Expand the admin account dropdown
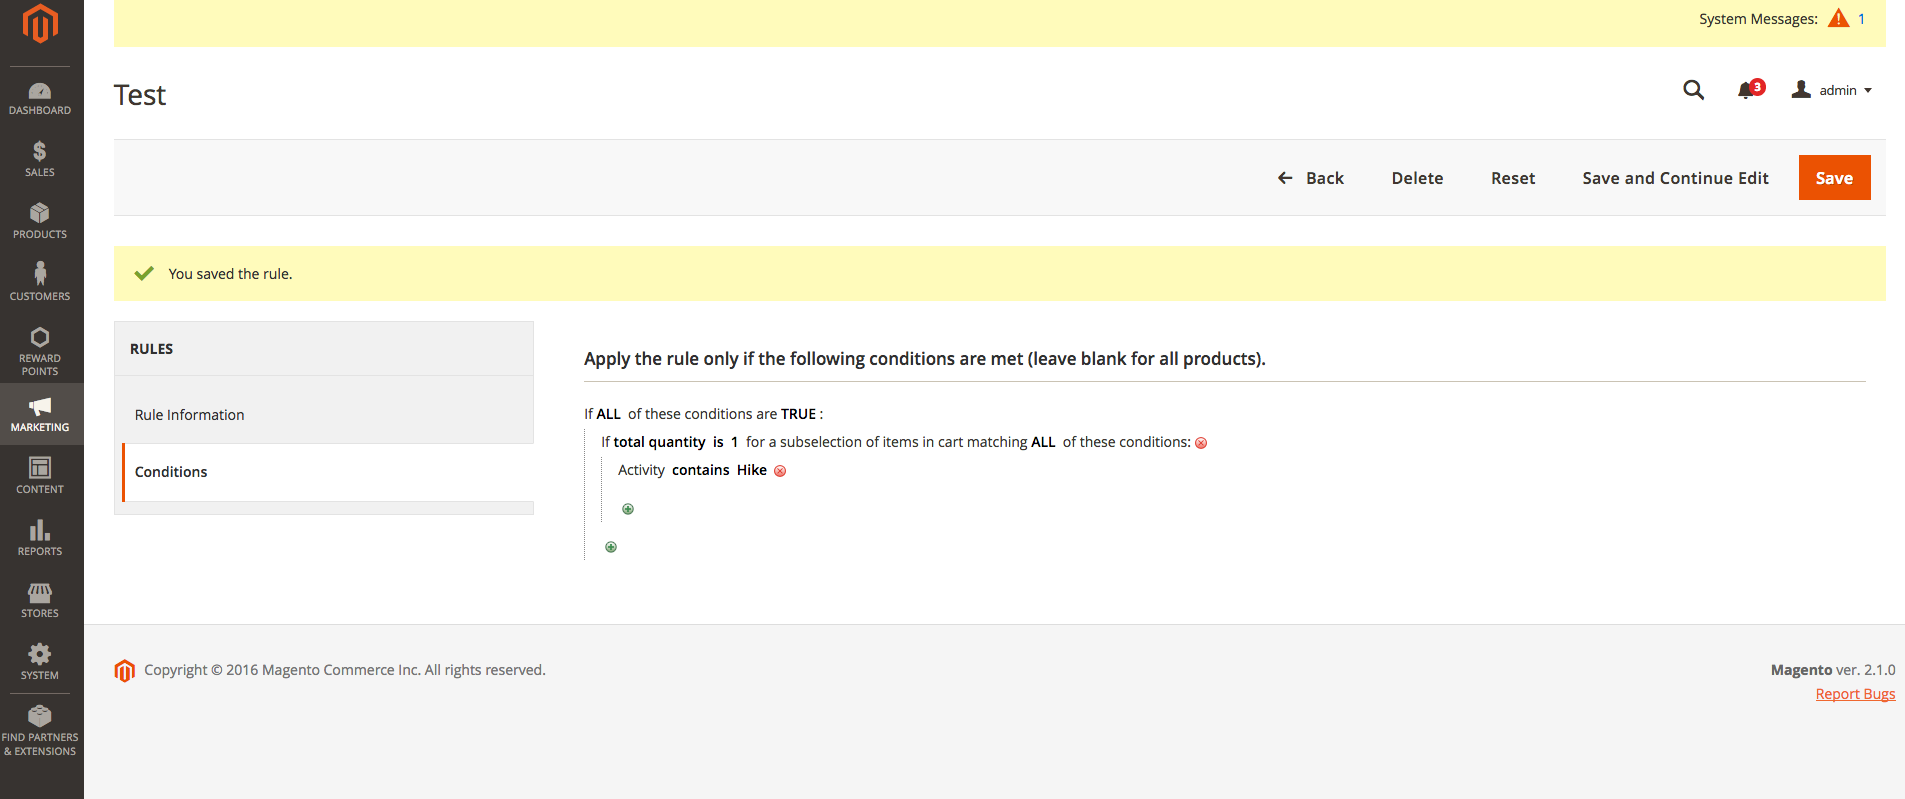 (1832, 90)
